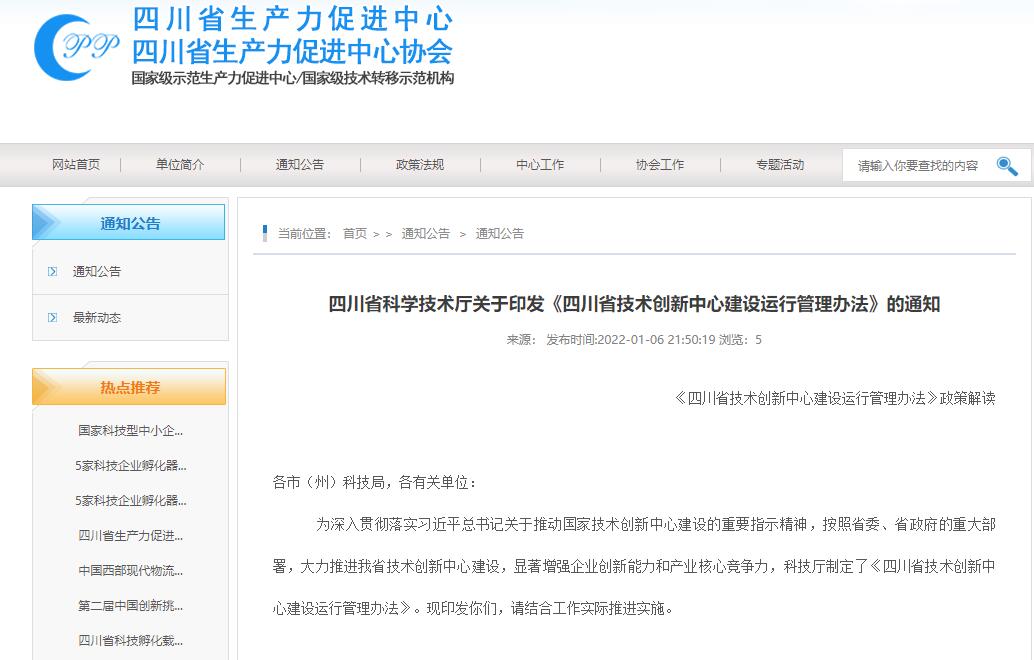
Task: Click arrow icon beside 通知公告 sidebar item
Action: pos(53,272)
